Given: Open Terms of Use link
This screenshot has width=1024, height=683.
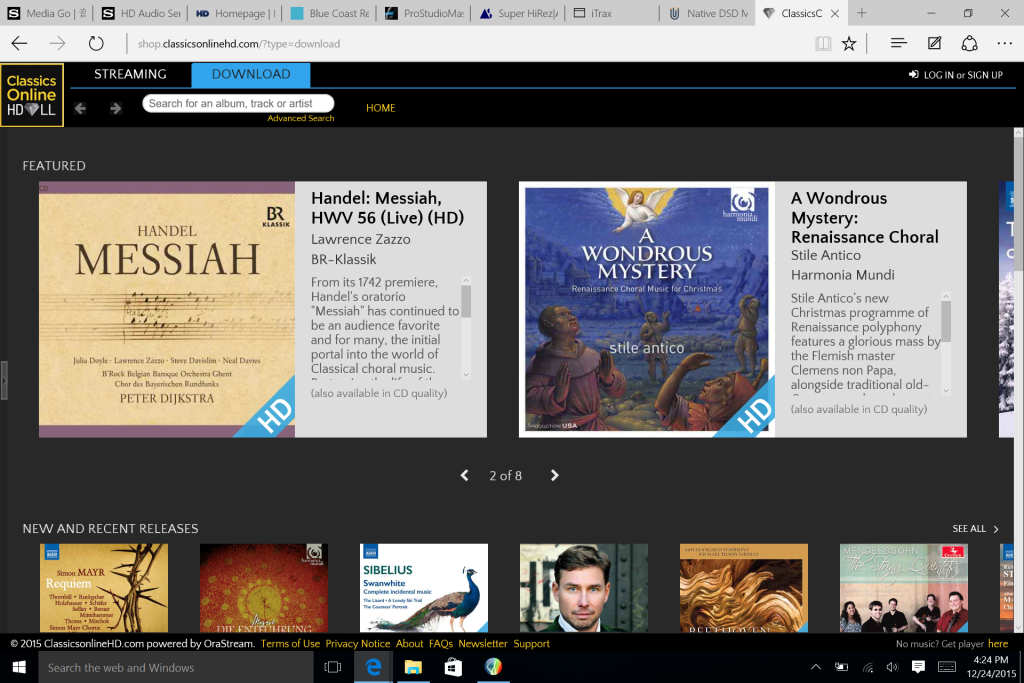Looking at the screenshot, I should [x=290, y=644].
